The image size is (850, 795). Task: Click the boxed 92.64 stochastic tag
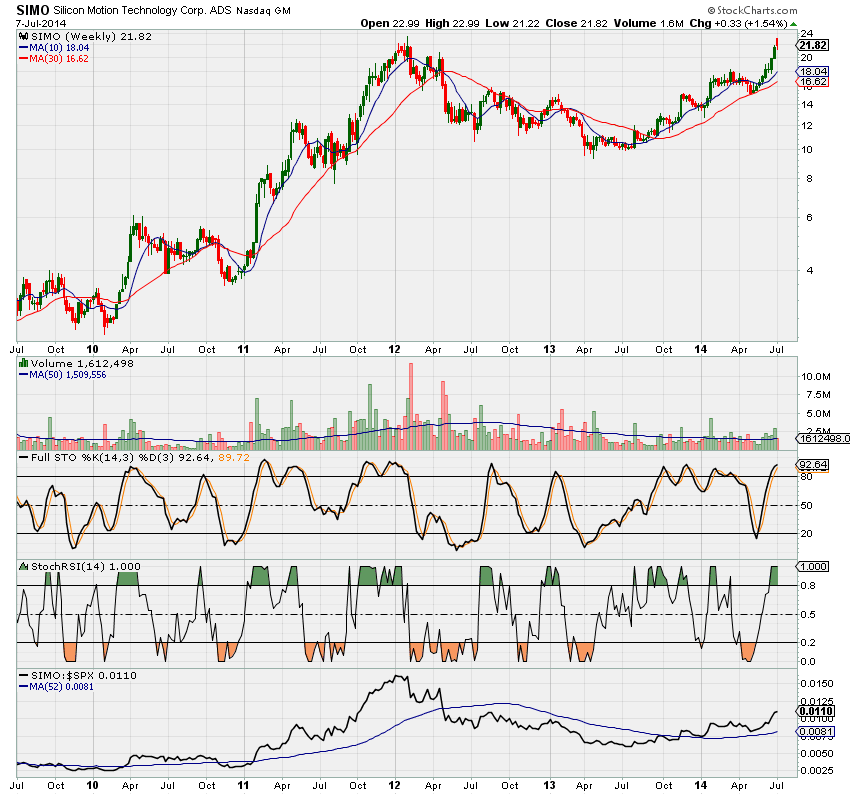[813, 464]
